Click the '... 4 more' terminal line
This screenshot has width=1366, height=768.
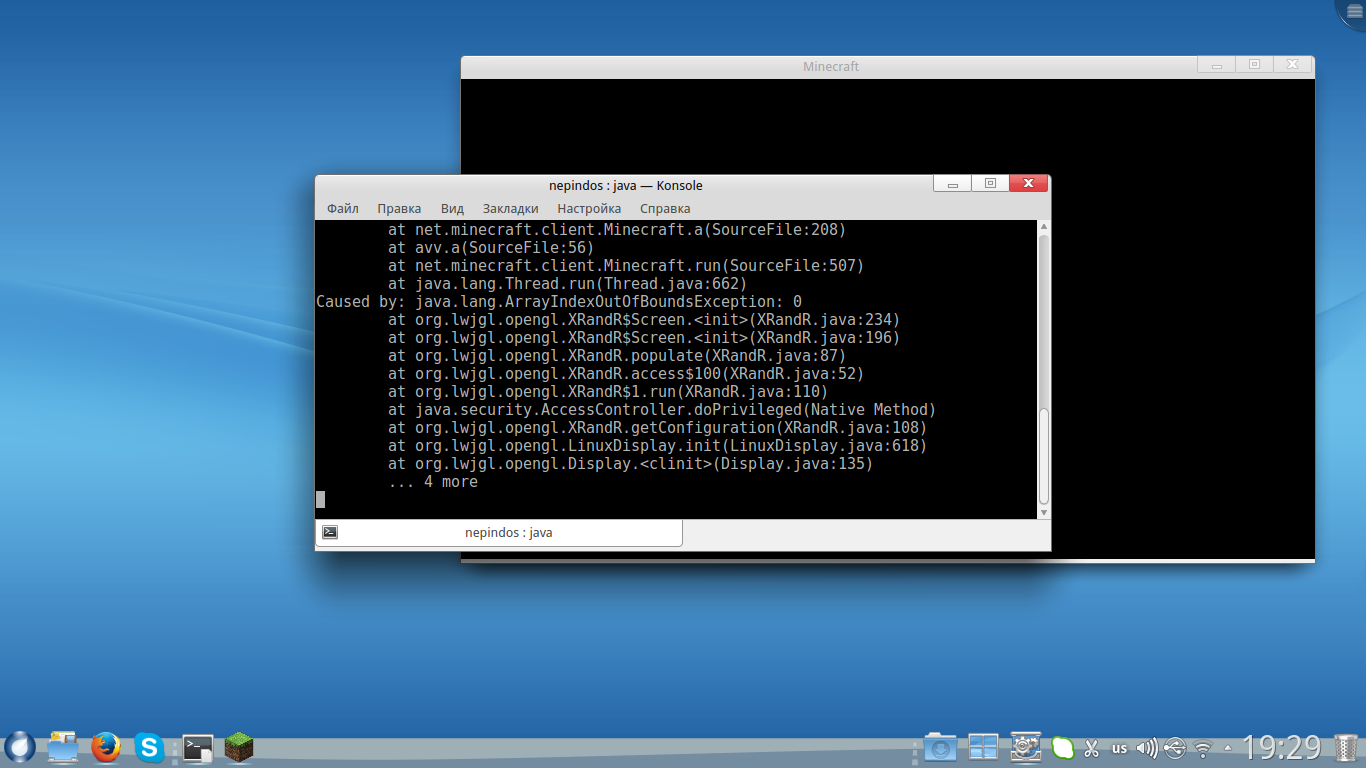(433, 482)
